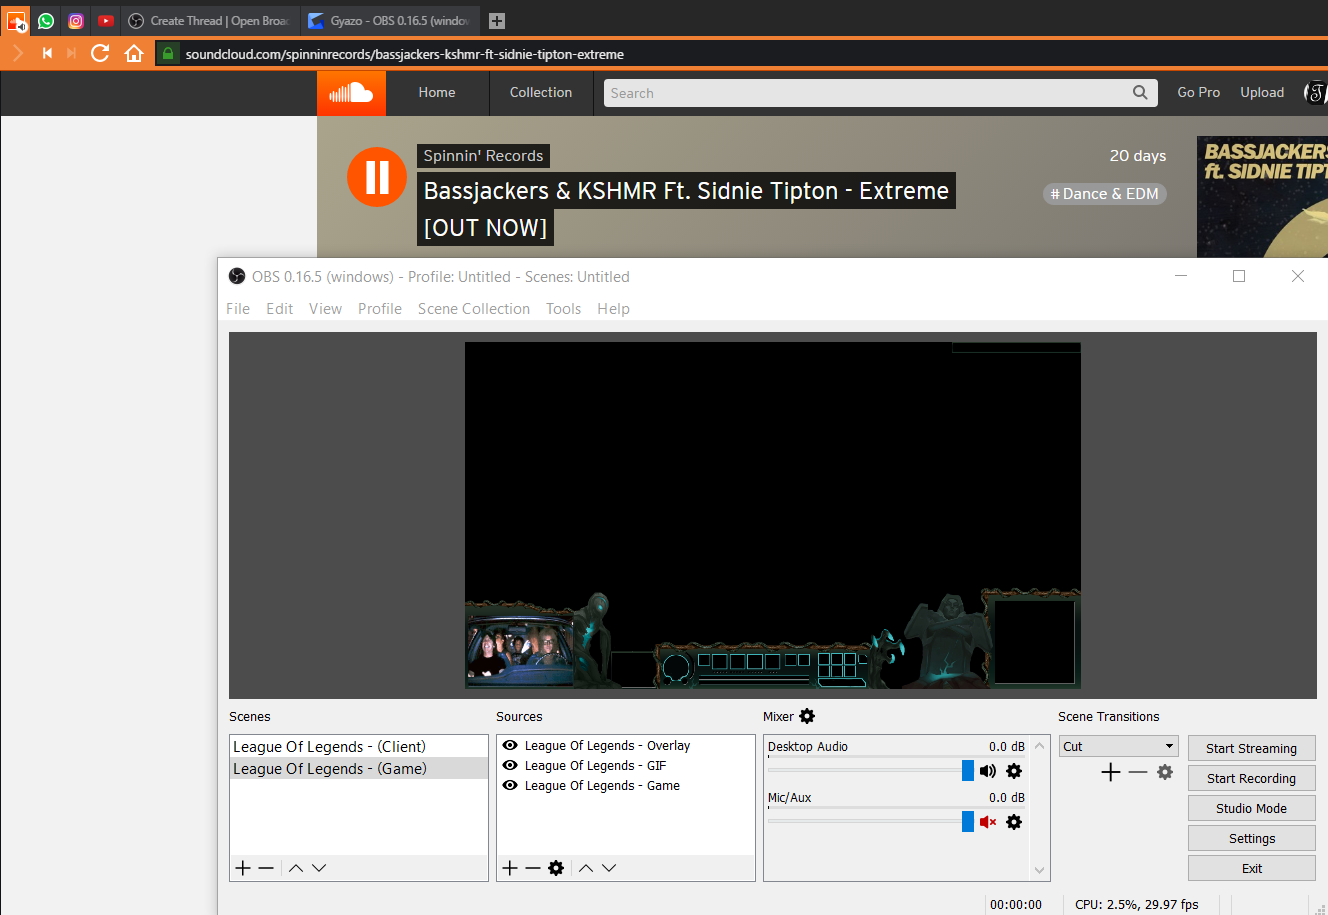The width and height of the screenshot is (1328, 915).
Task: Open the Mixer settings gear next to Mixer label
Action: 807,716
